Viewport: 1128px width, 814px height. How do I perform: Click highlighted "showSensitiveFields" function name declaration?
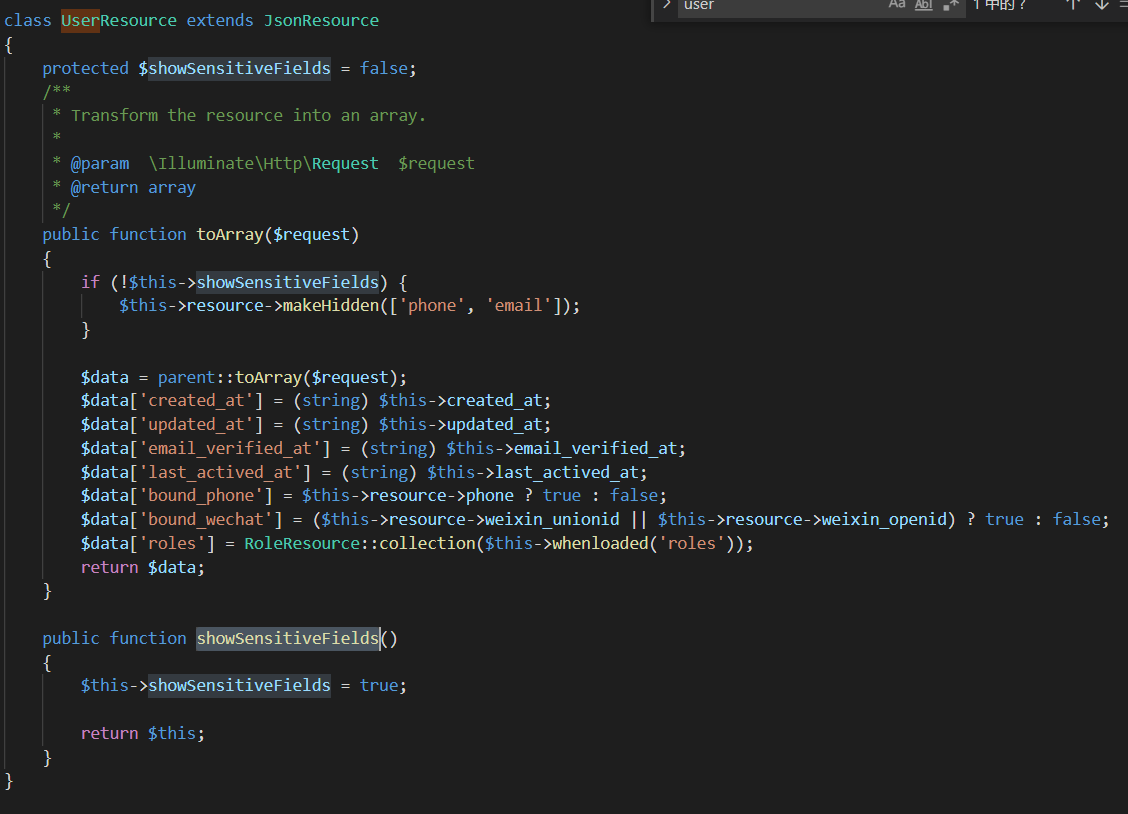pos(288,639)
